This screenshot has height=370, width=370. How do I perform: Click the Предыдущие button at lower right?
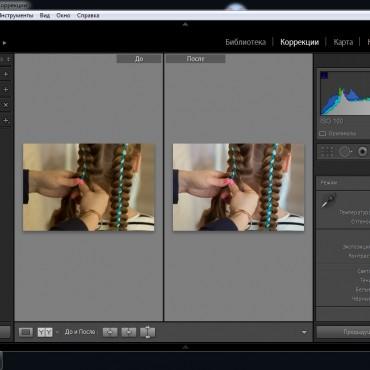[343, 332]
